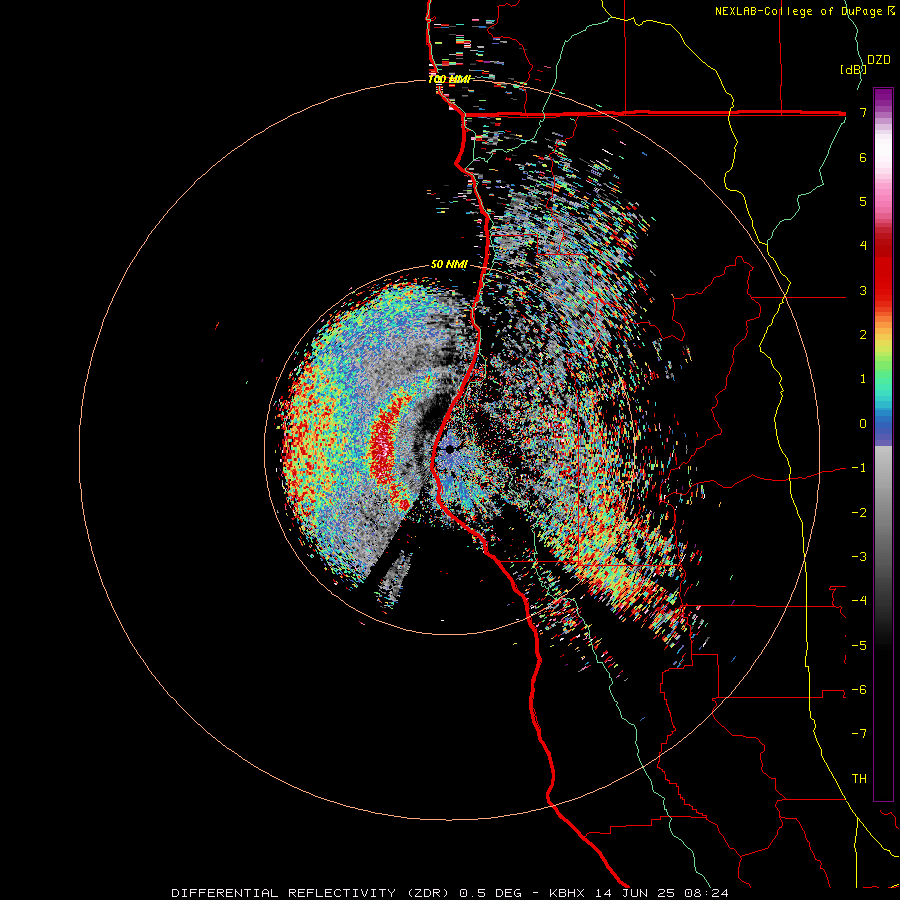Click the DZD legend title
The image size is (900, 900).
click(879, 60)
